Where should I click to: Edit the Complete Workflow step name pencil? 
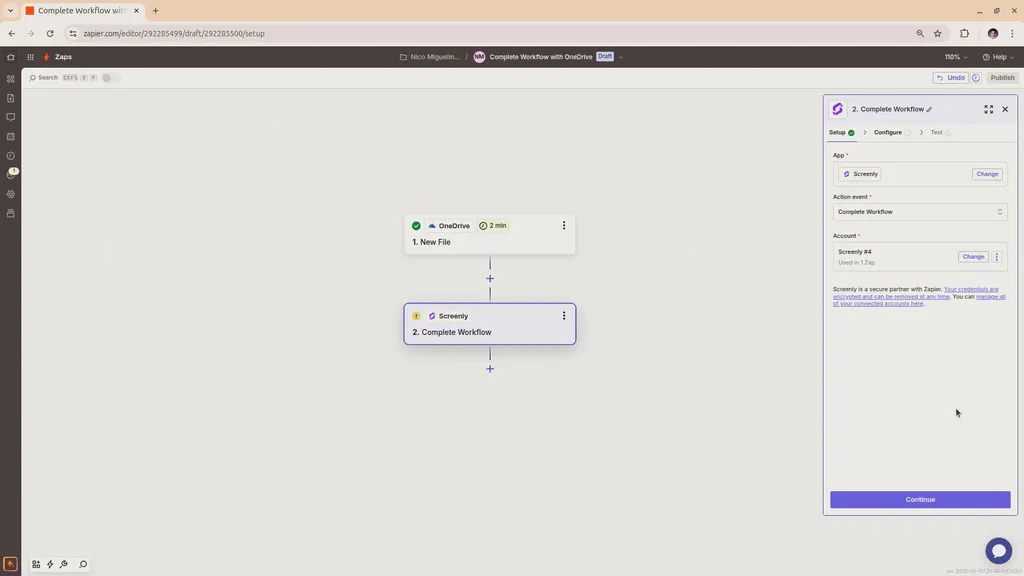[931, 109]
